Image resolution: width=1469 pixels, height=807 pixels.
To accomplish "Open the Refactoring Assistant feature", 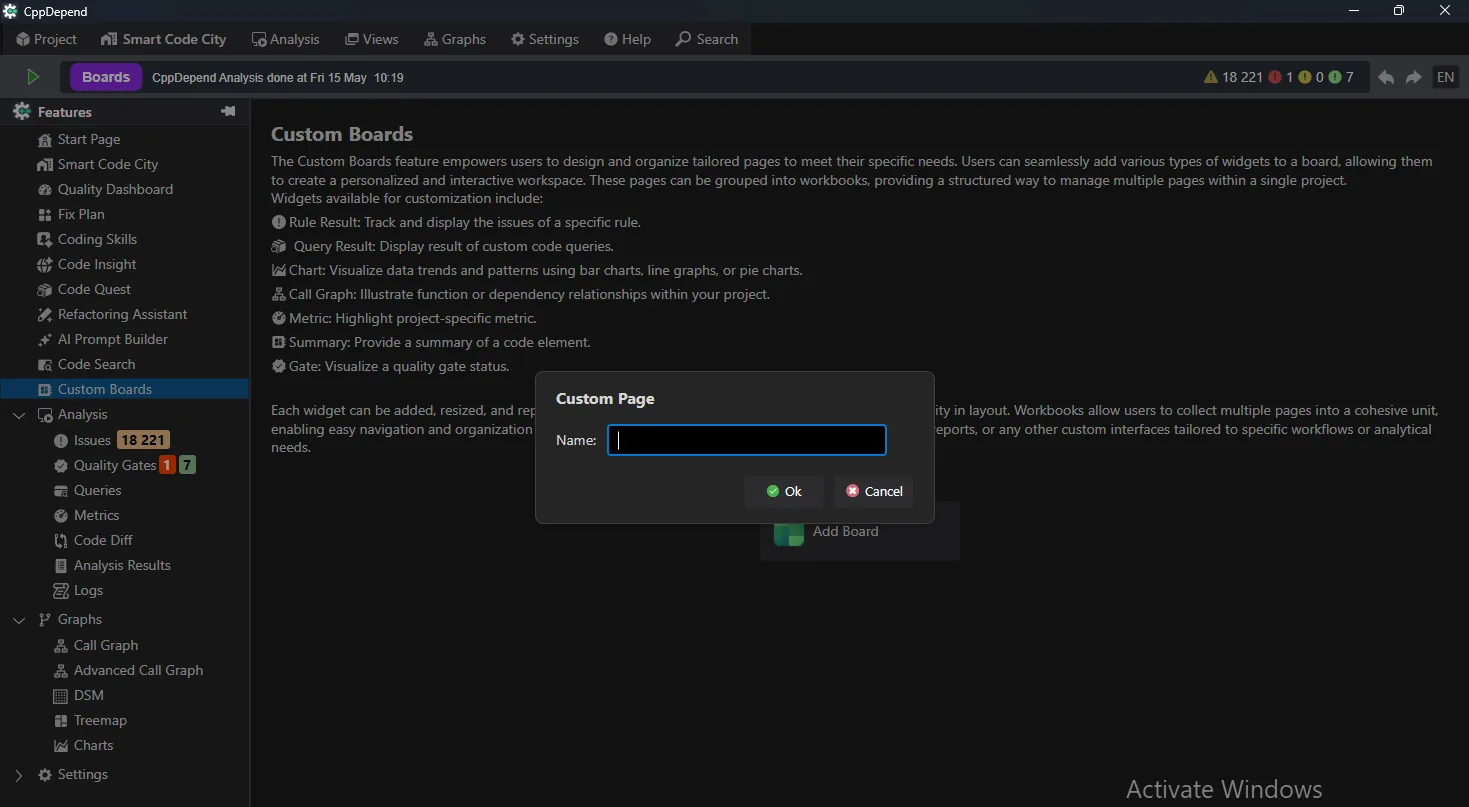I will coord(112,314).
